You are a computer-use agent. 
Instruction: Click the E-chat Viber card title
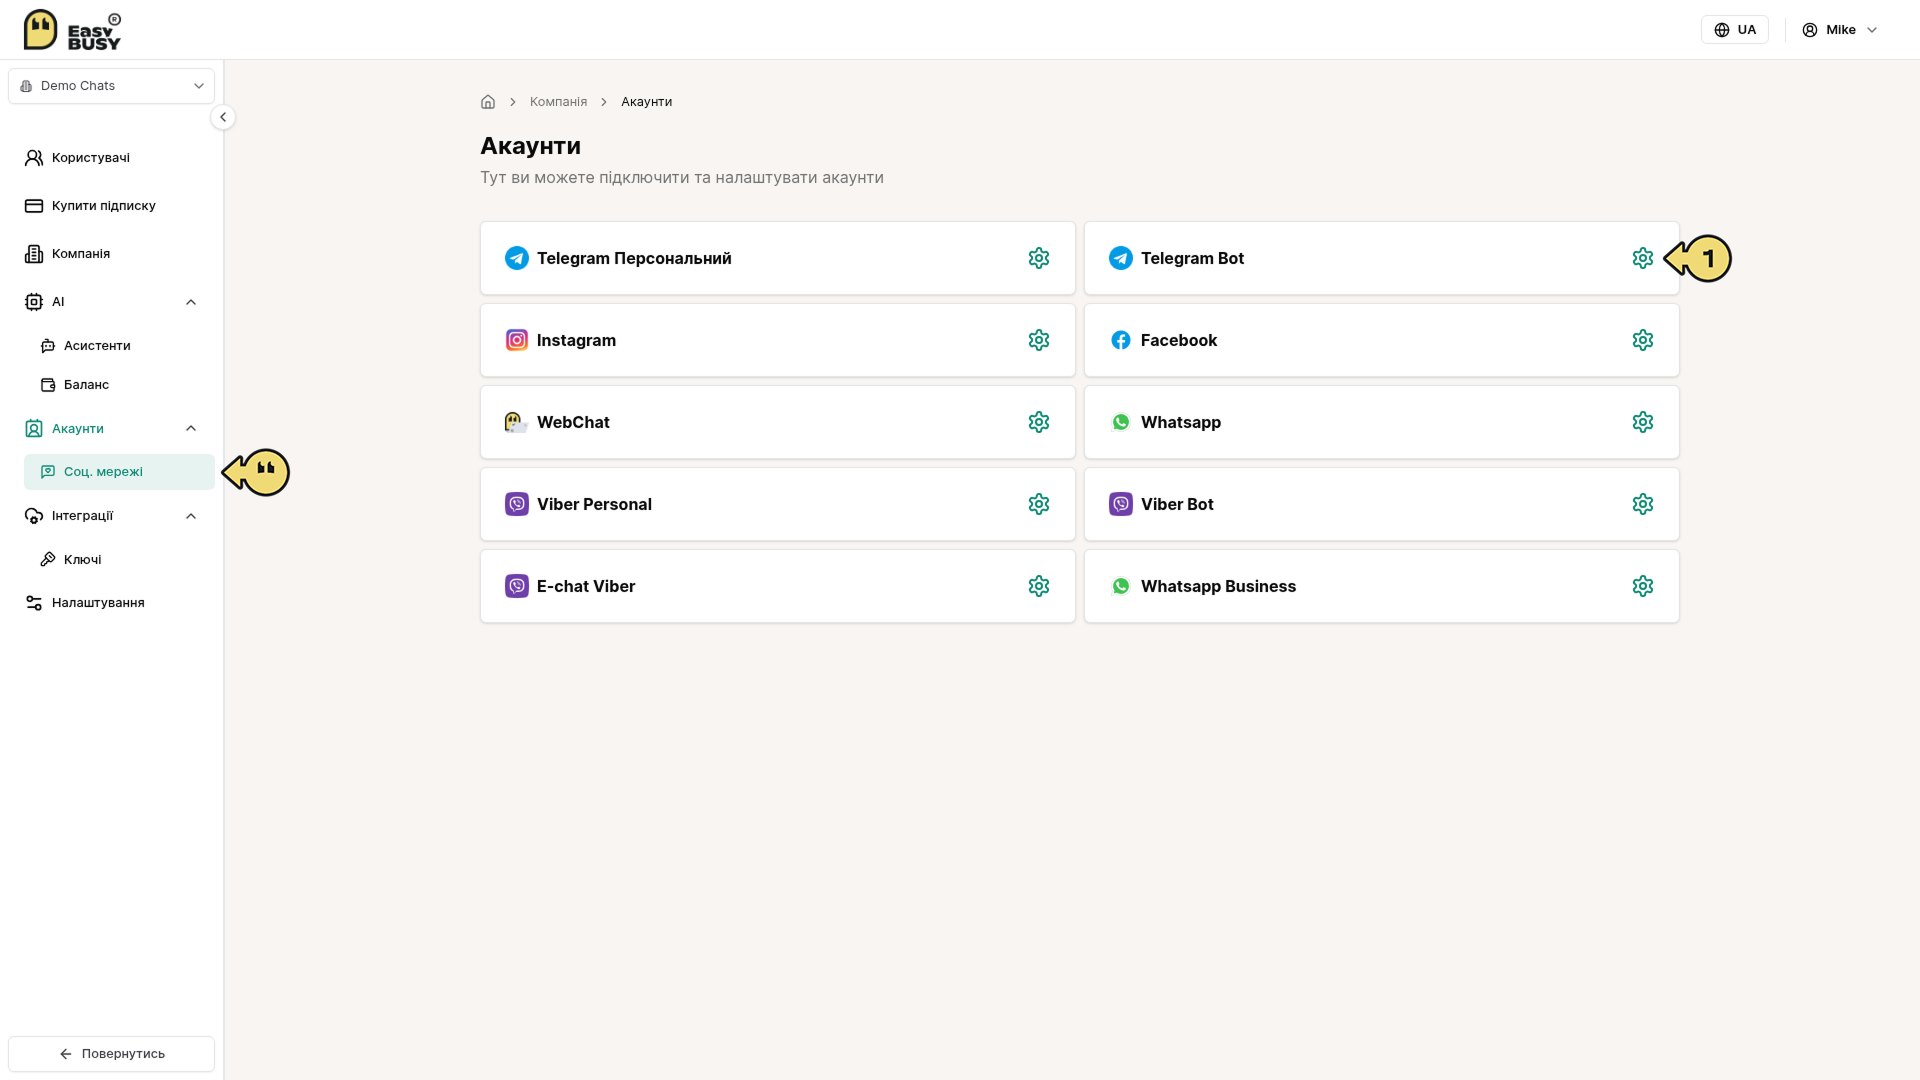(586, 586)
